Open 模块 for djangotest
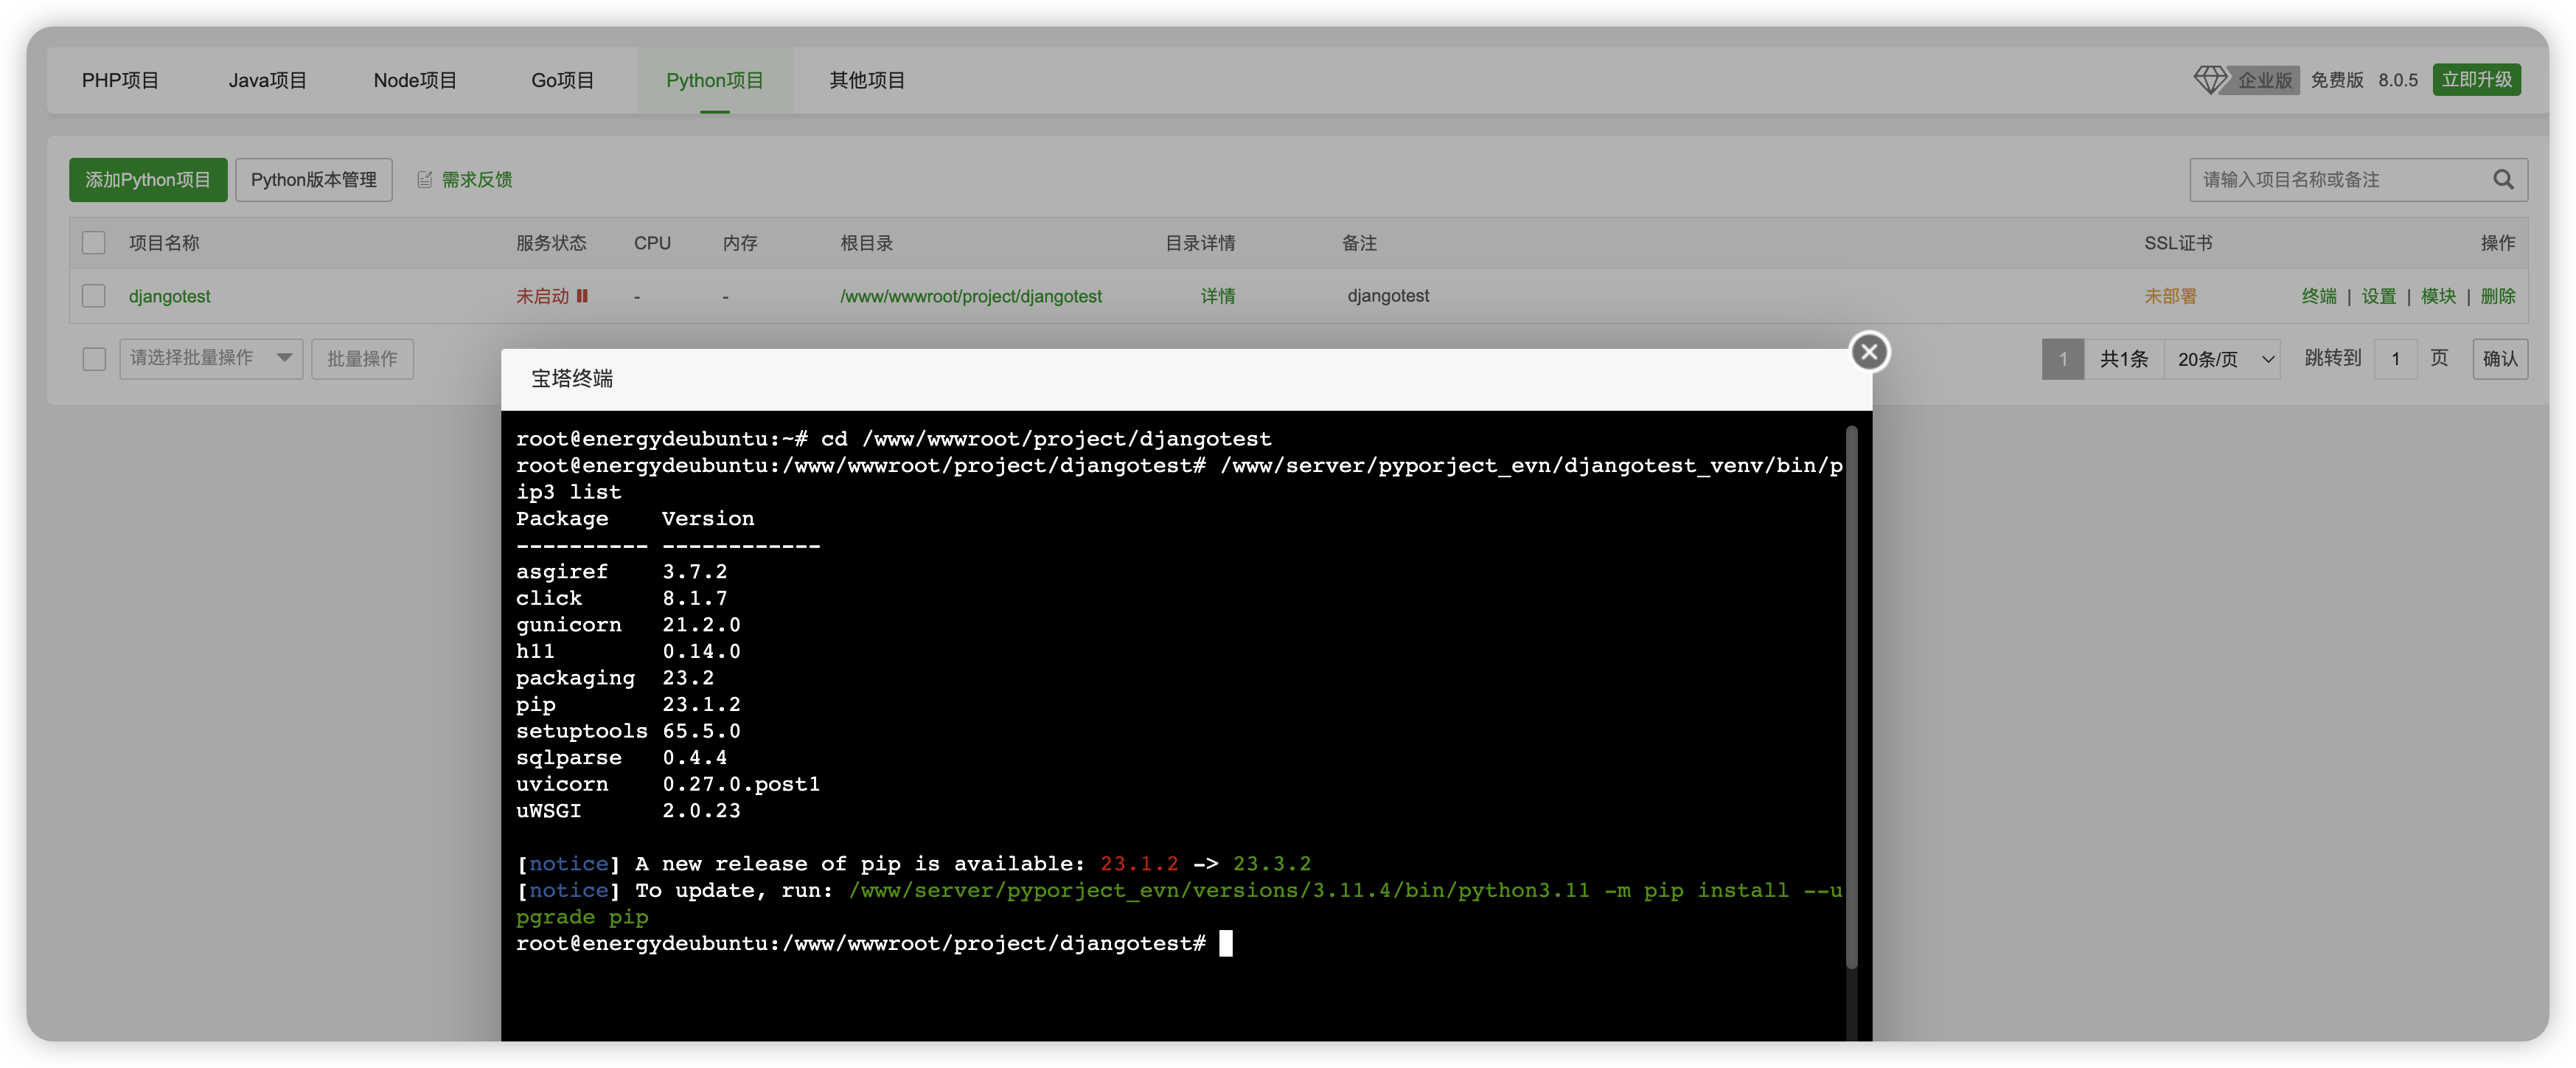 click(2438, 296)
